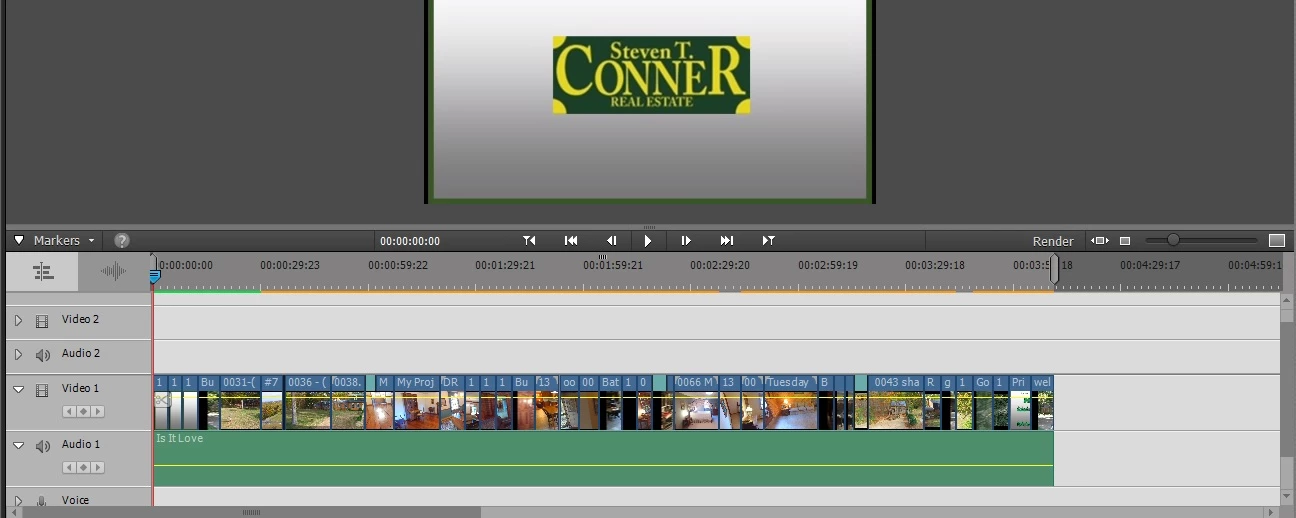The height and width of the screenshot is (518, 1296).
Task: Collapse the Audio 1 track
Action: pos(18,446)
